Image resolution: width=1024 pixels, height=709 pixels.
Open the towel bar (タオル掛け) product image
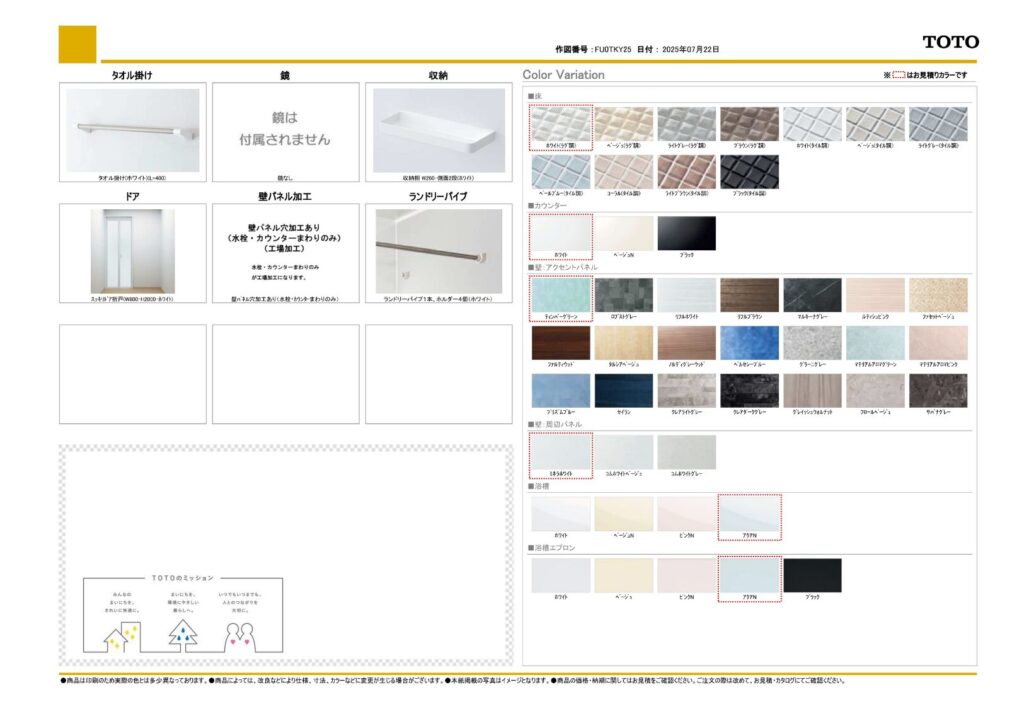click(x=132, y=130)
